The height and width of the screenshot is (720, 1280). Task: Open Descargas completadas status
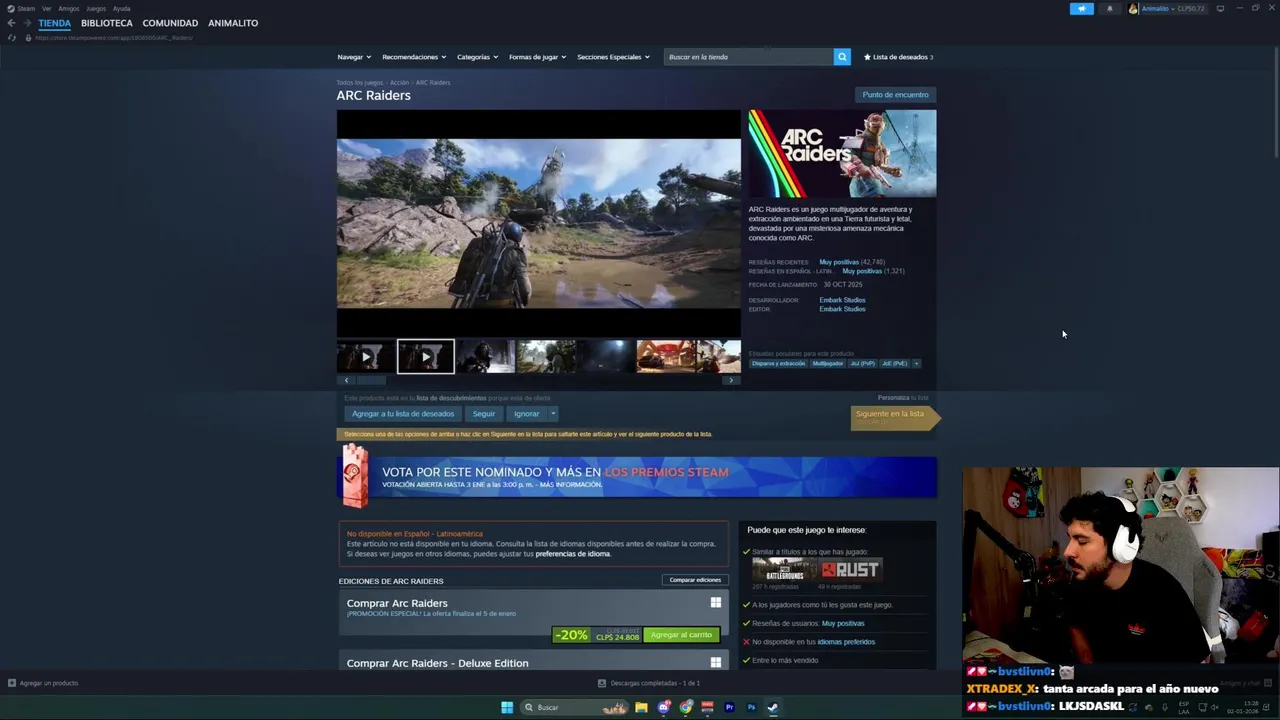click(648, 683)
